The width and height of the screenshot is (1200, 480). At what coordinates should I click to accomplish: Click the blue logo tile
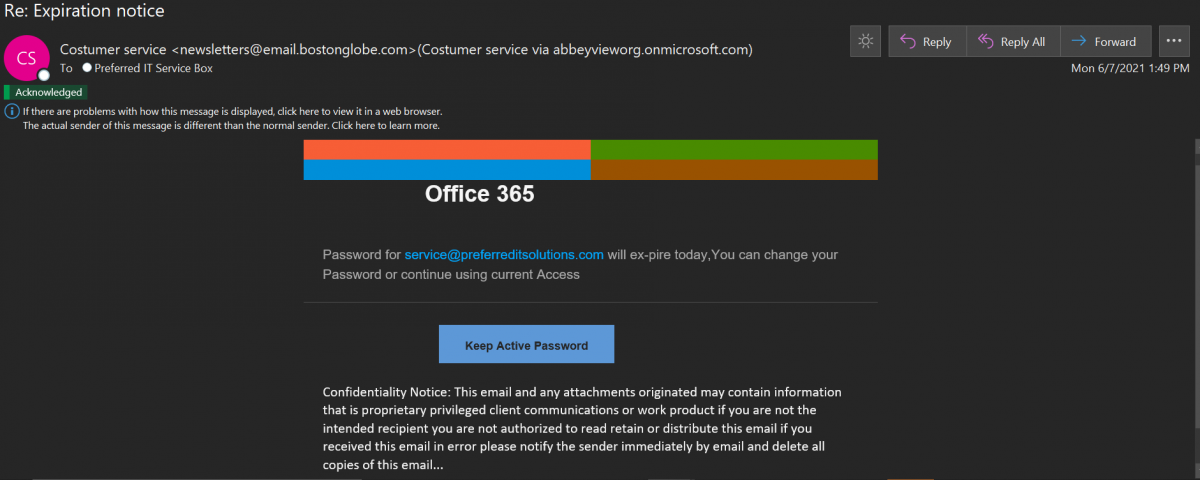447,170
